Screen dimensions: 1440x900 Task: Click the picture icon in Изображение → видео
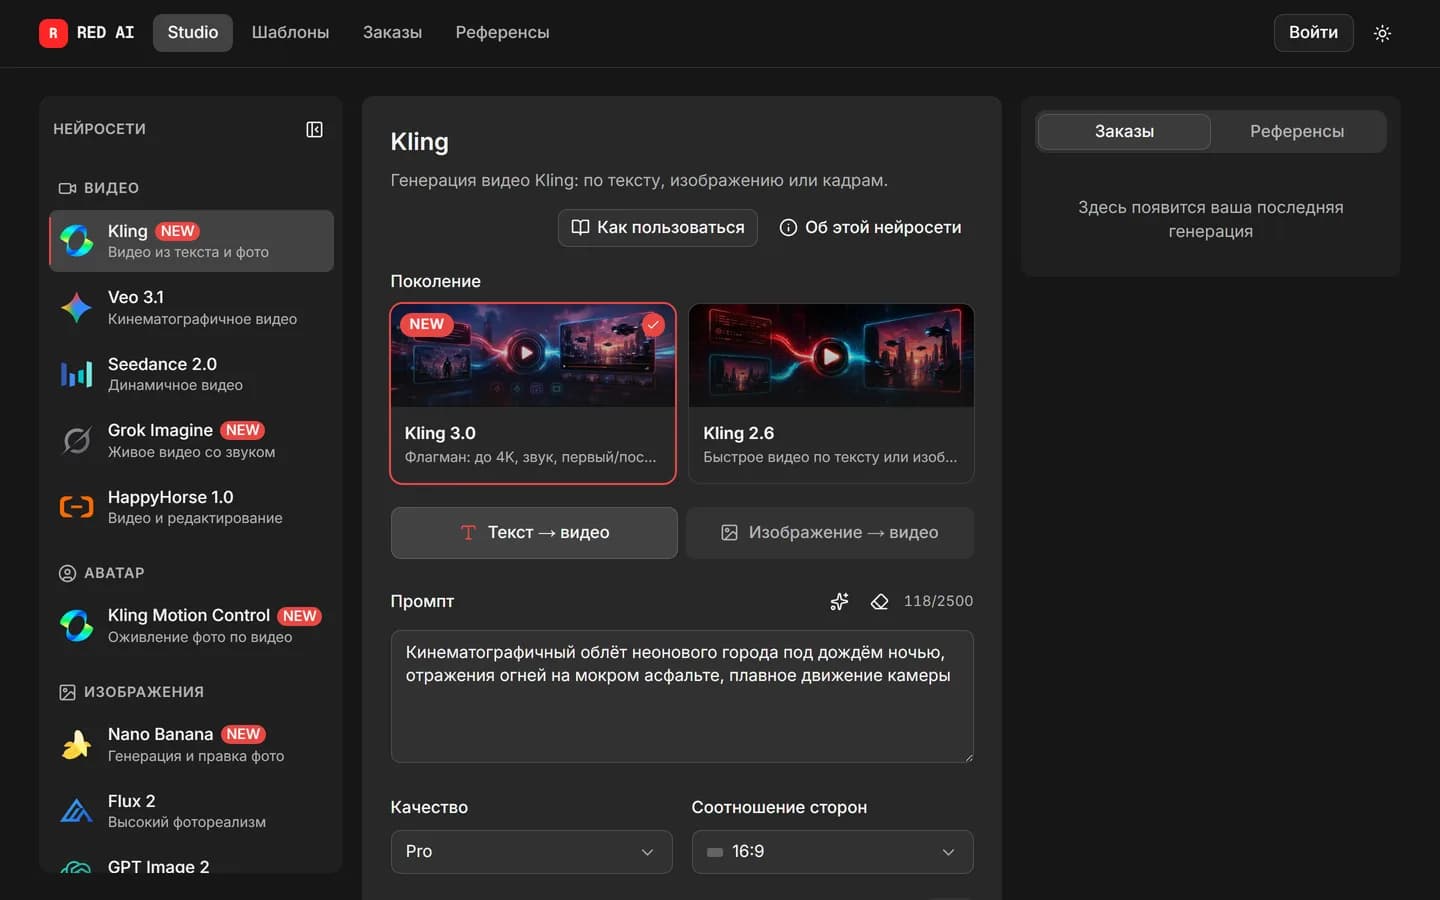pyautogui.click(x=730, y=533)
